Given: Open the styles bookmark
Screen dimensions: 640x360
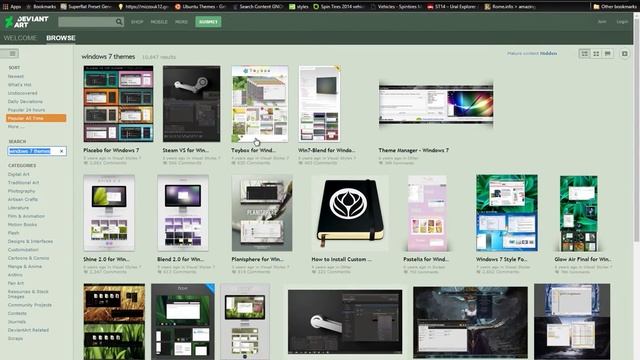Looking at the screenshot, I should coord(299,7).
